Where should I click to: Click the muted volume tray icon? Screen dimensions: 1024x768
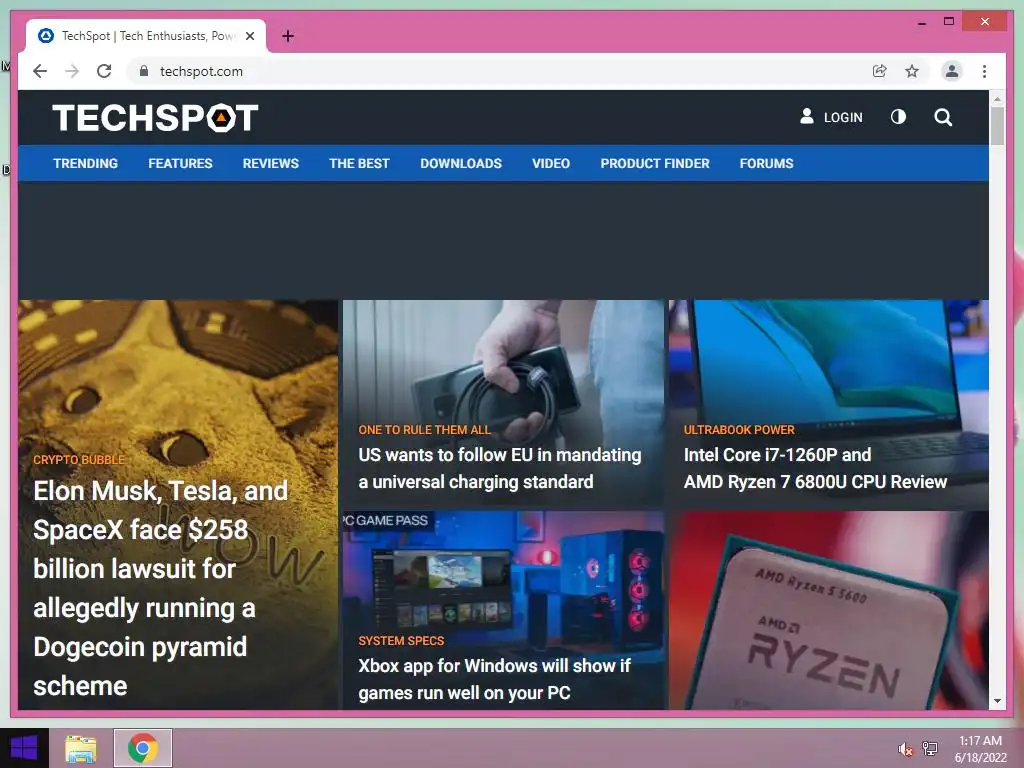[905, 748]
